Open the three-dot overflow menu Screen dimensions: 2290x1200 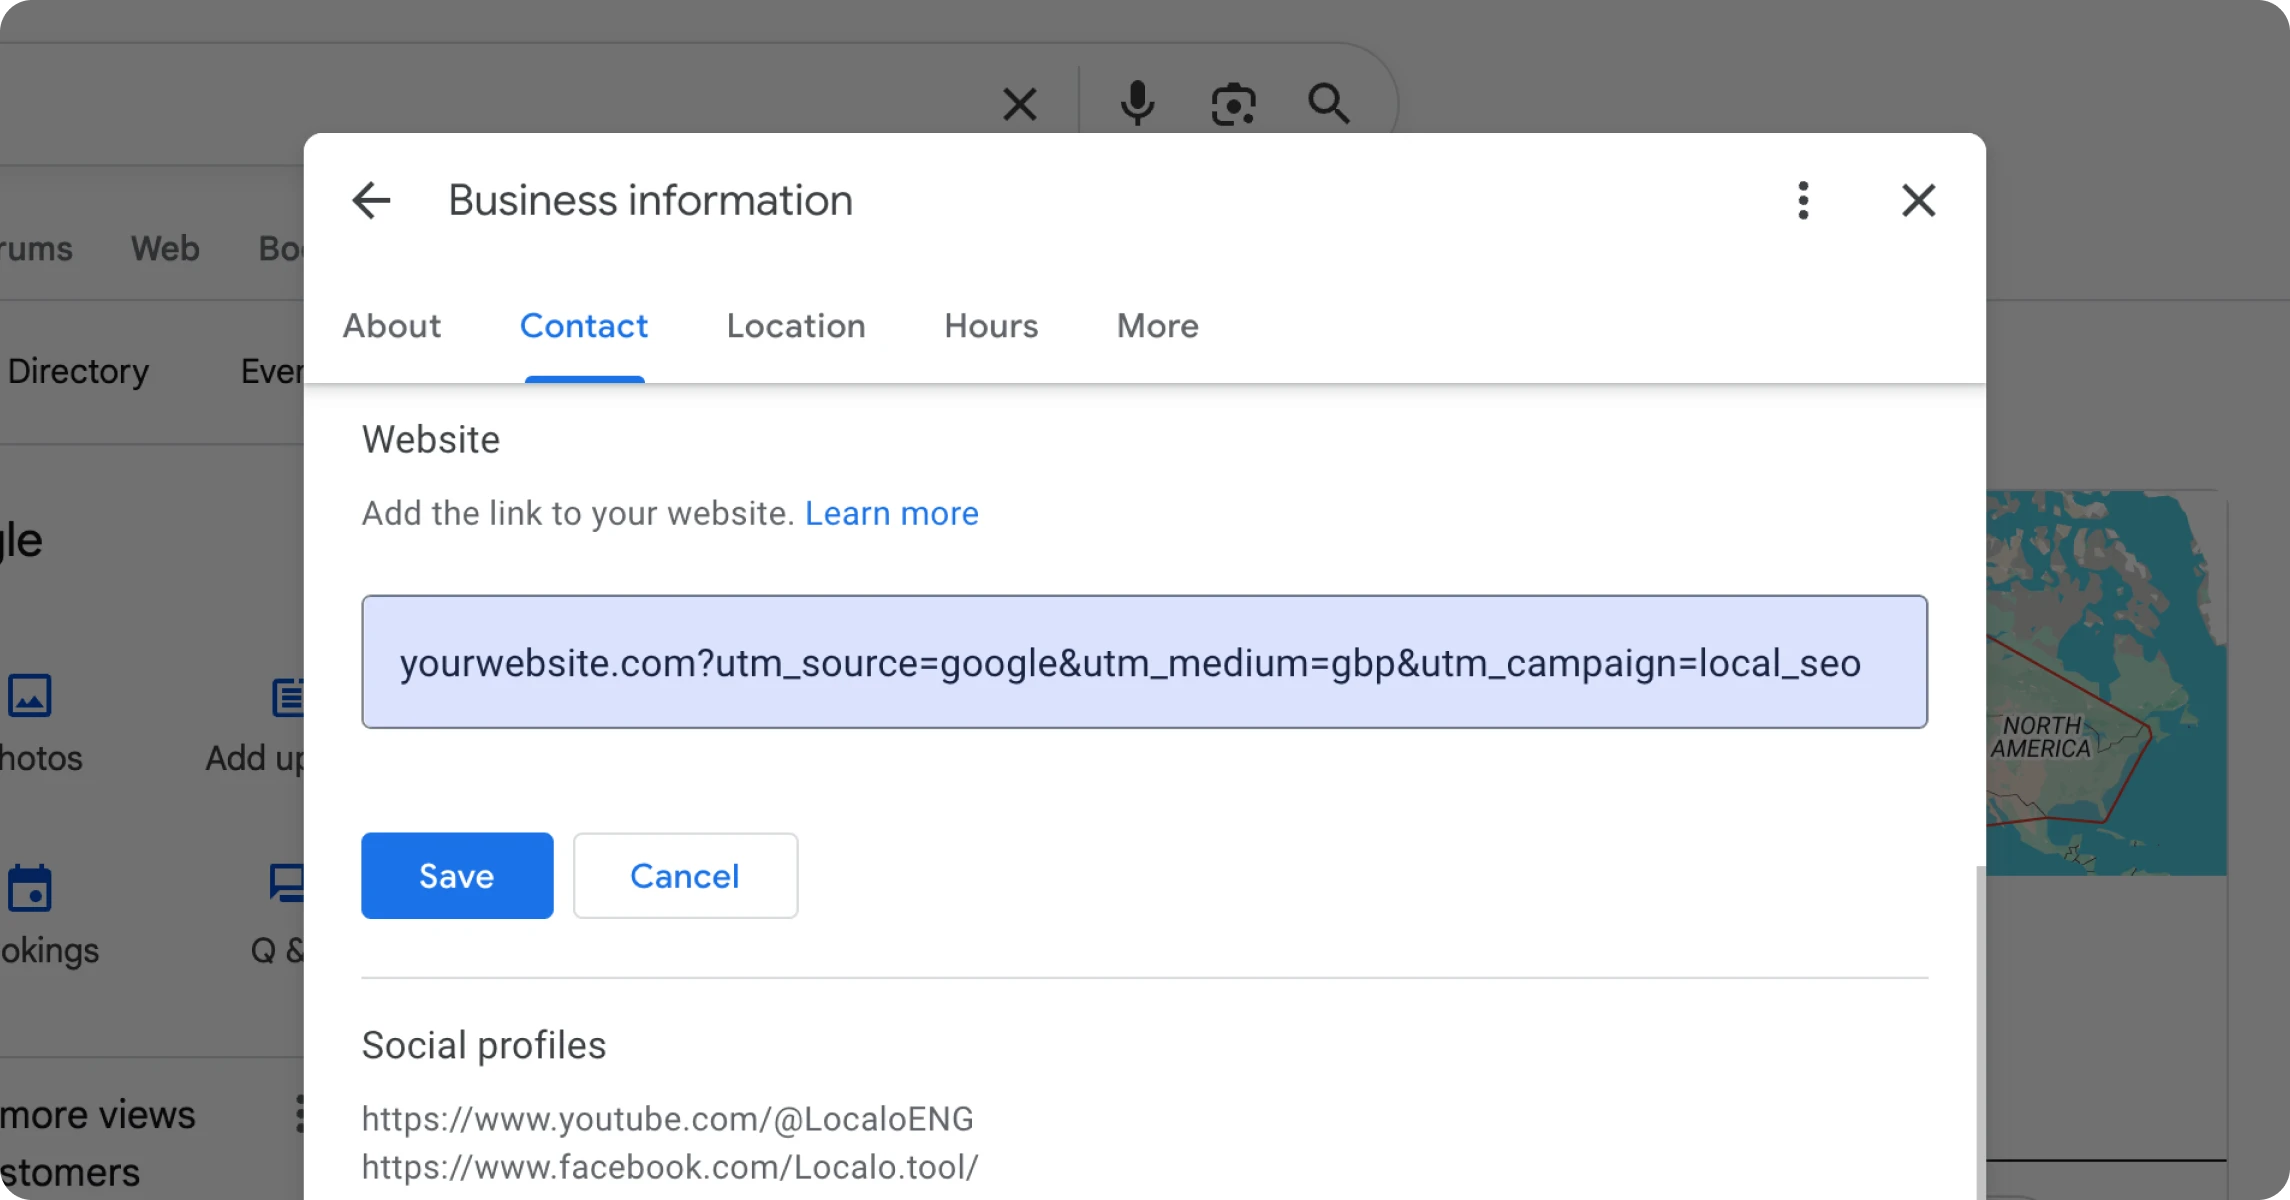tap(1803, 200)
